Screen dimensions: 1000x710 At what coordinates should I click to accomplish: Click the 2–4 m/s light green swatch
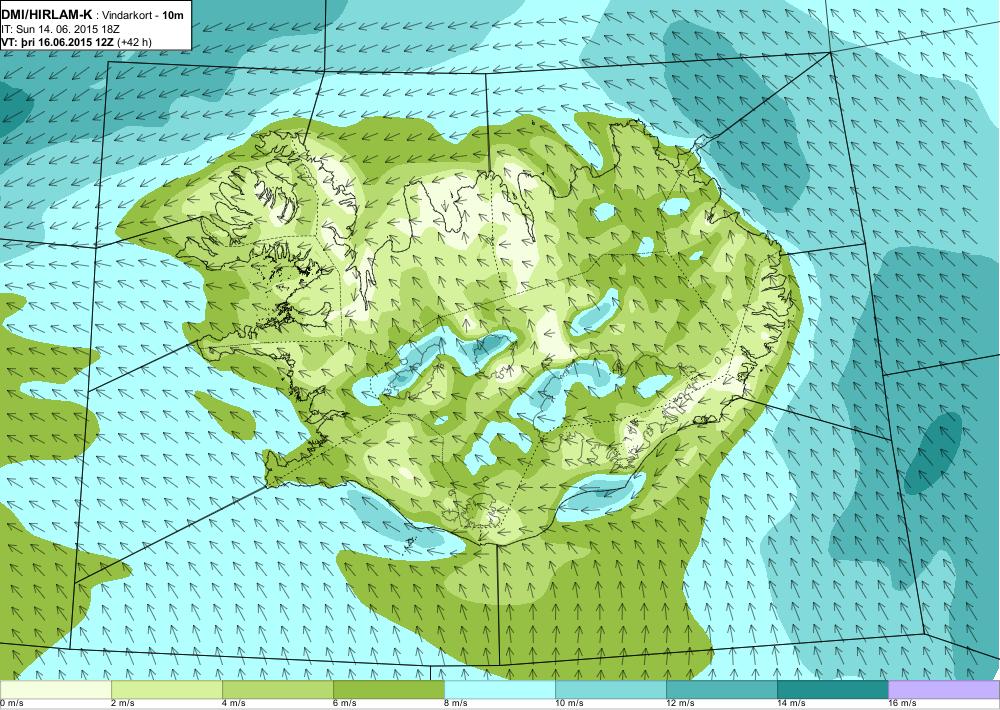tap(167, 689)
